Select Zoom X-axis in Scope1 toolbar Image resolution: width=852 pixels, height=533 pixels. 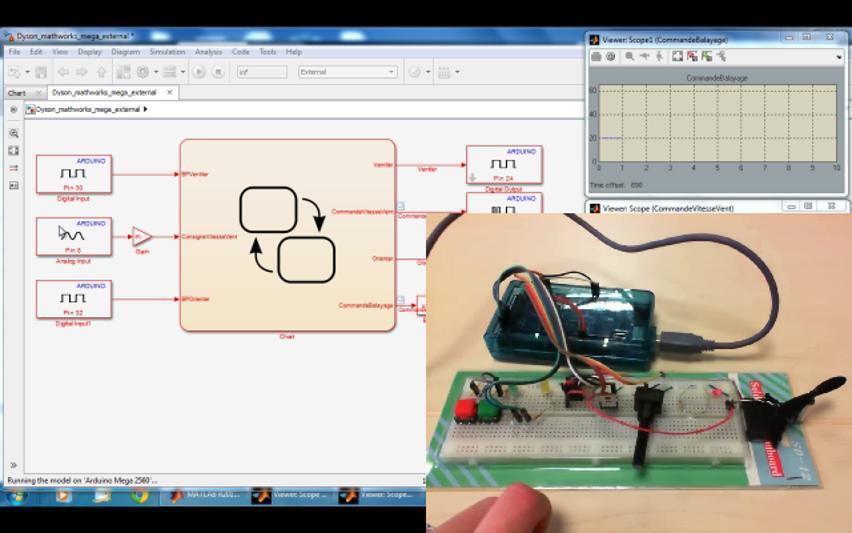coord(644,57)
